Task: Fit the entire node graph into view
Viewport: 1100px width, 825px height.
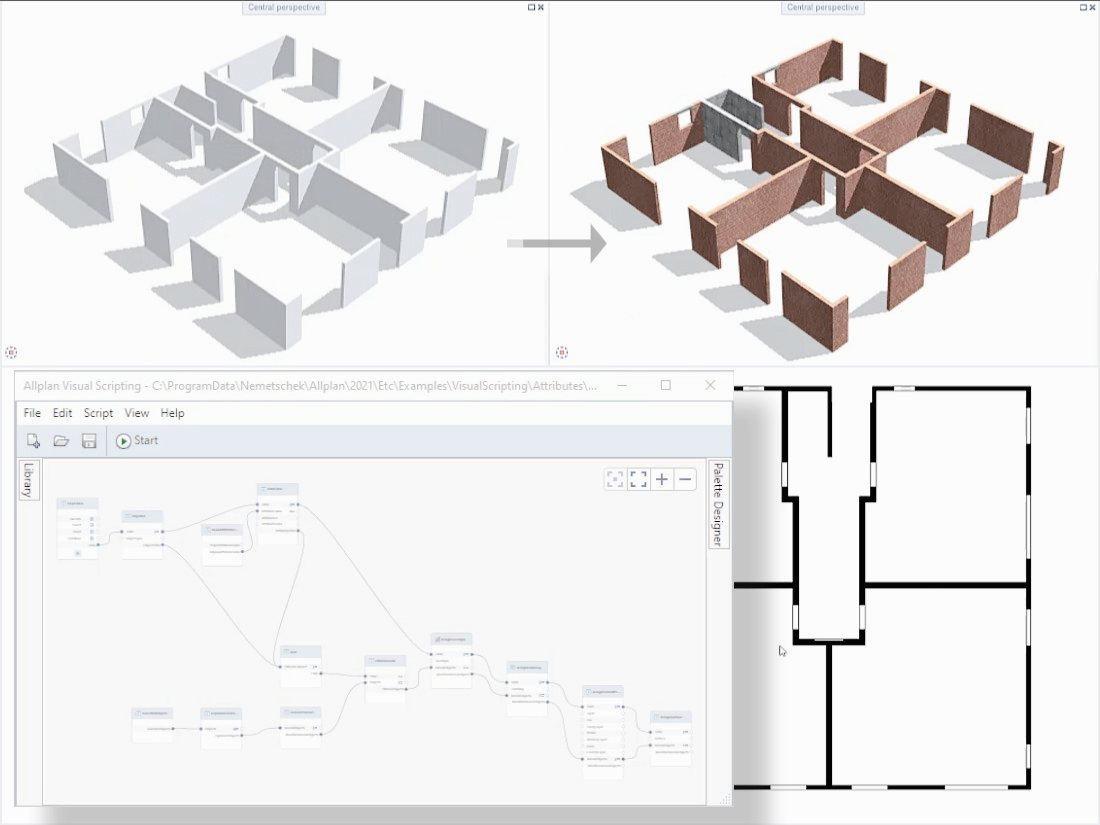Action: (x=639, y=479)
